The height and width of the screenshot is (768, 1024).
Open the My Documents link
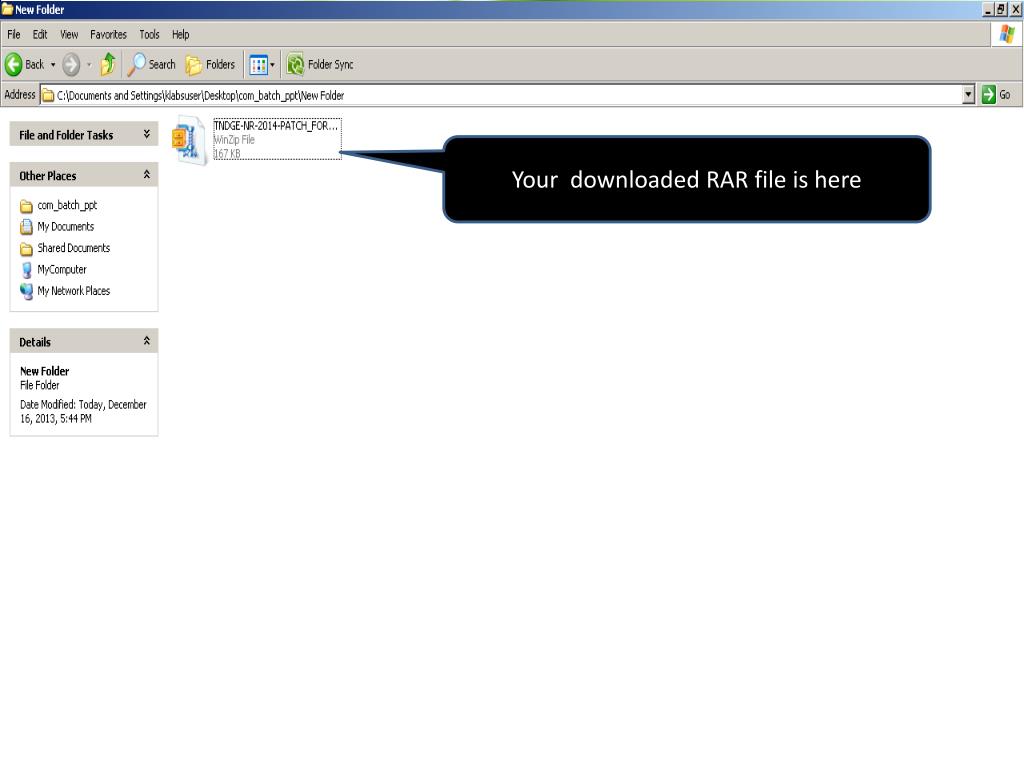click(65, 227)
